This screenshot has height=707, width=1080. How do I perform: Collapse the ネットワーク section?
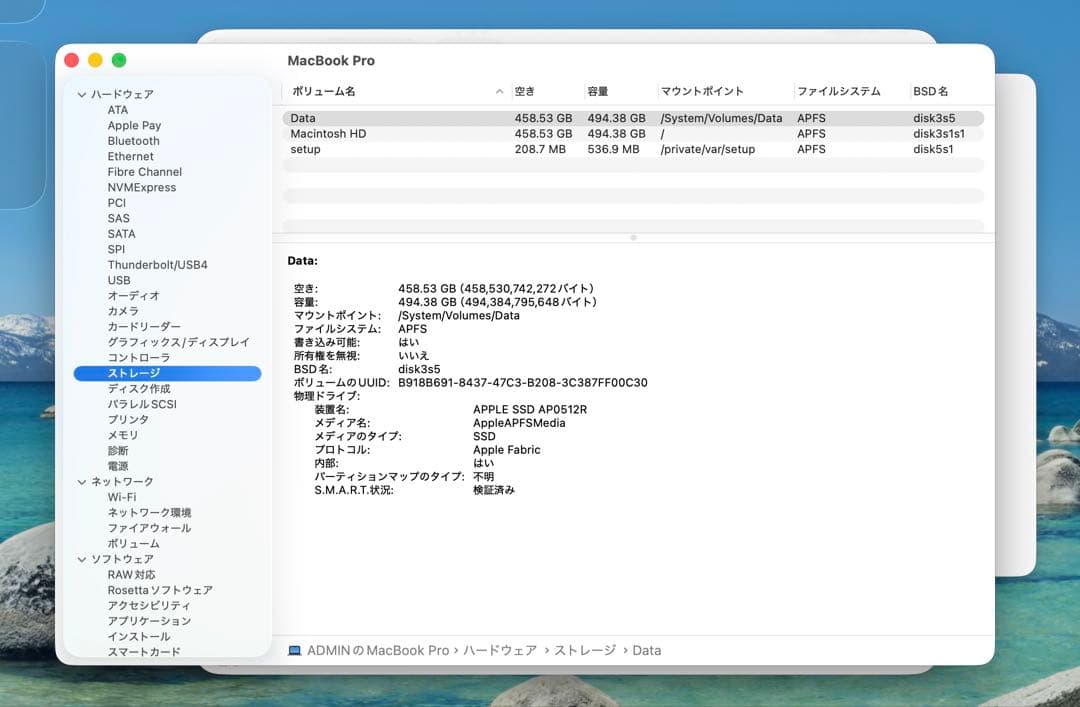pos(82,482)
